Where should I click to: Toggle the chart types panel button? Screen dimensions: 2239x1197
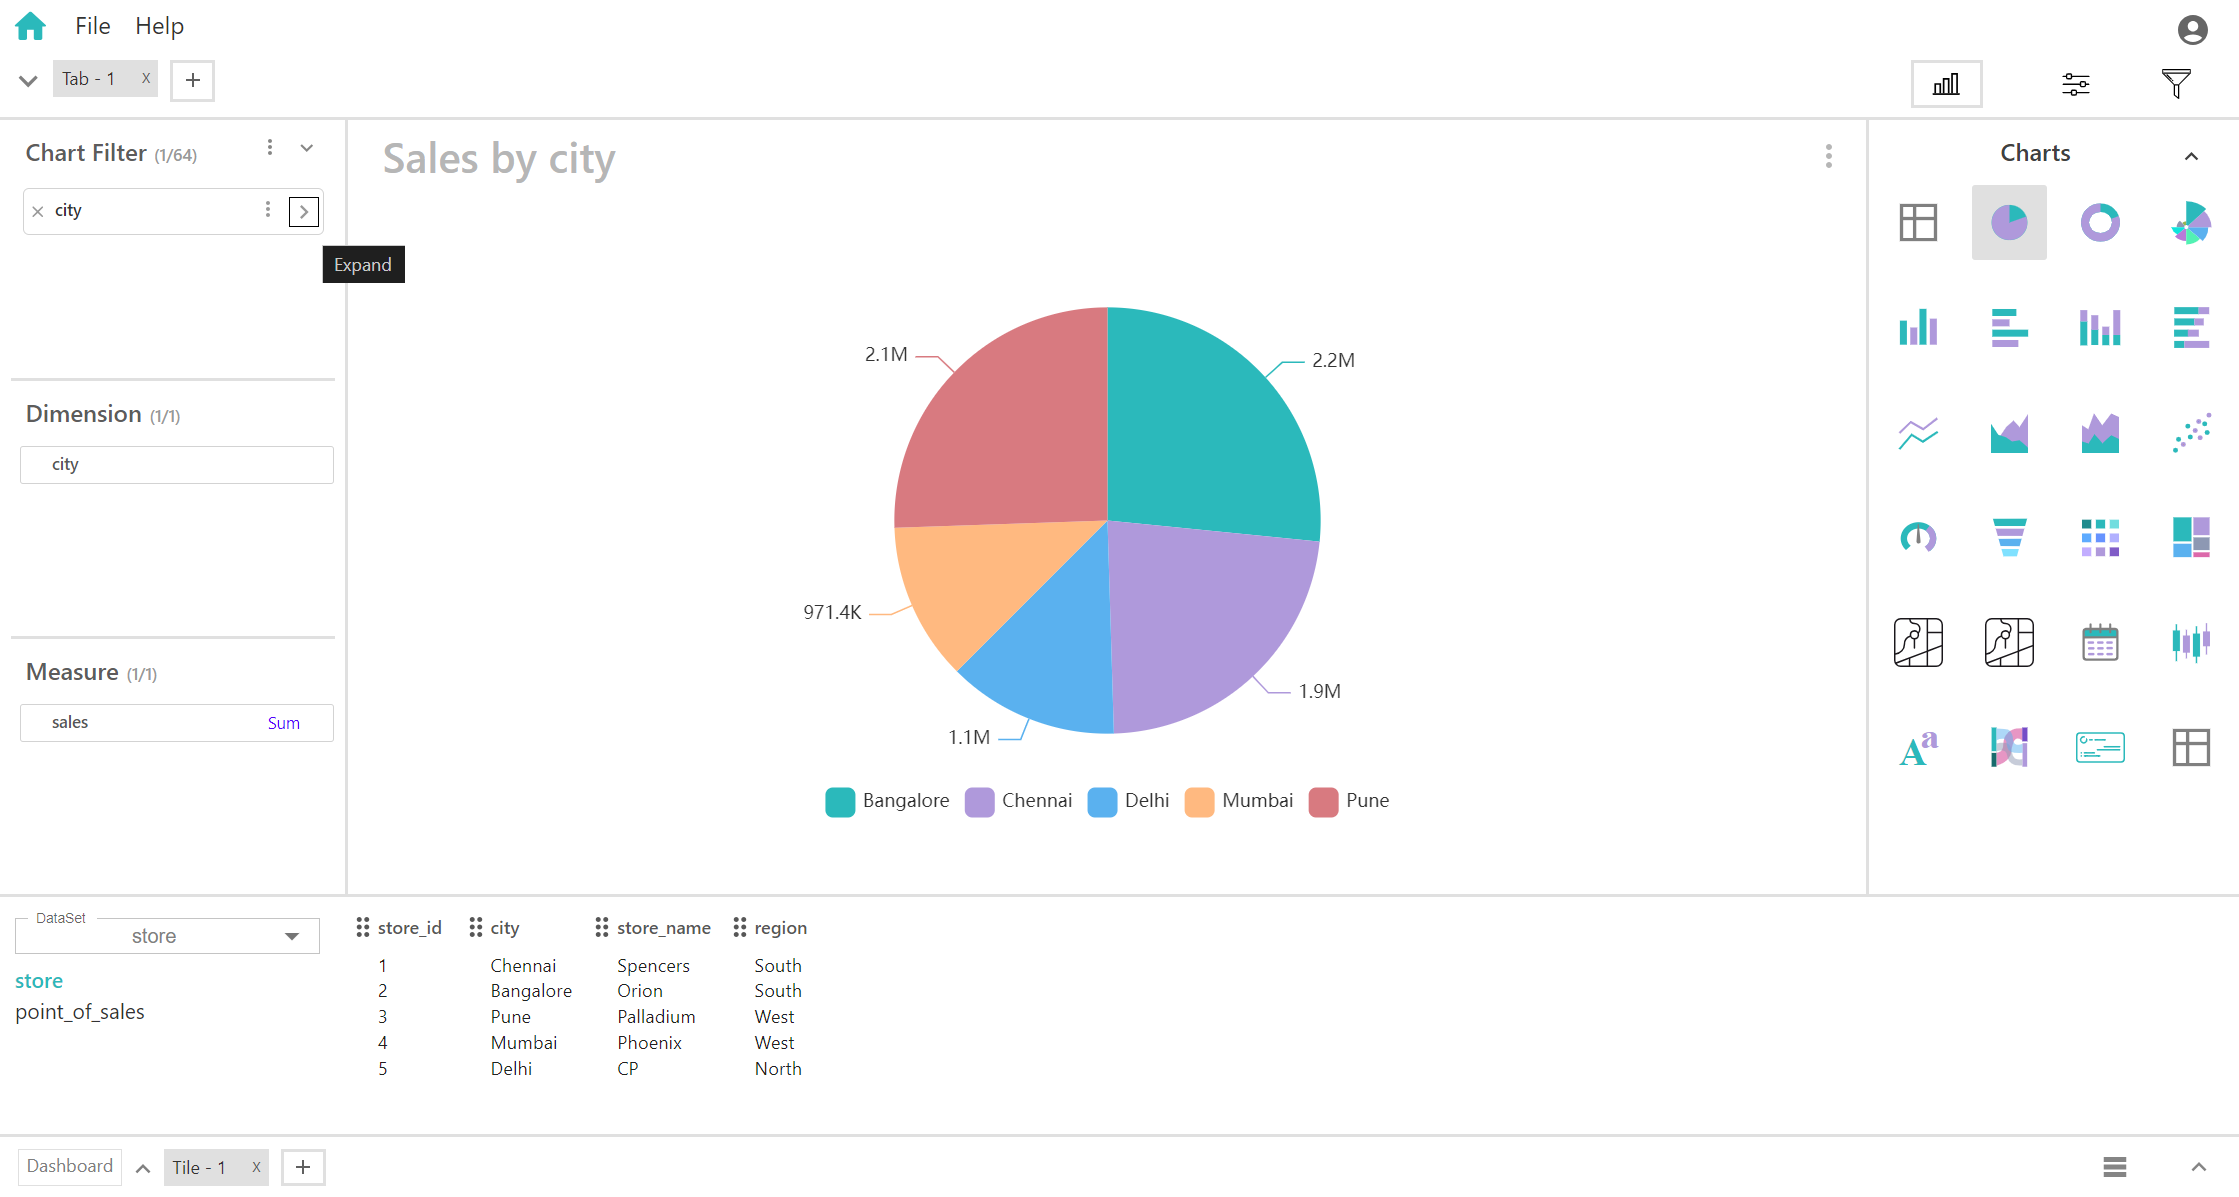click(1946, 84)
